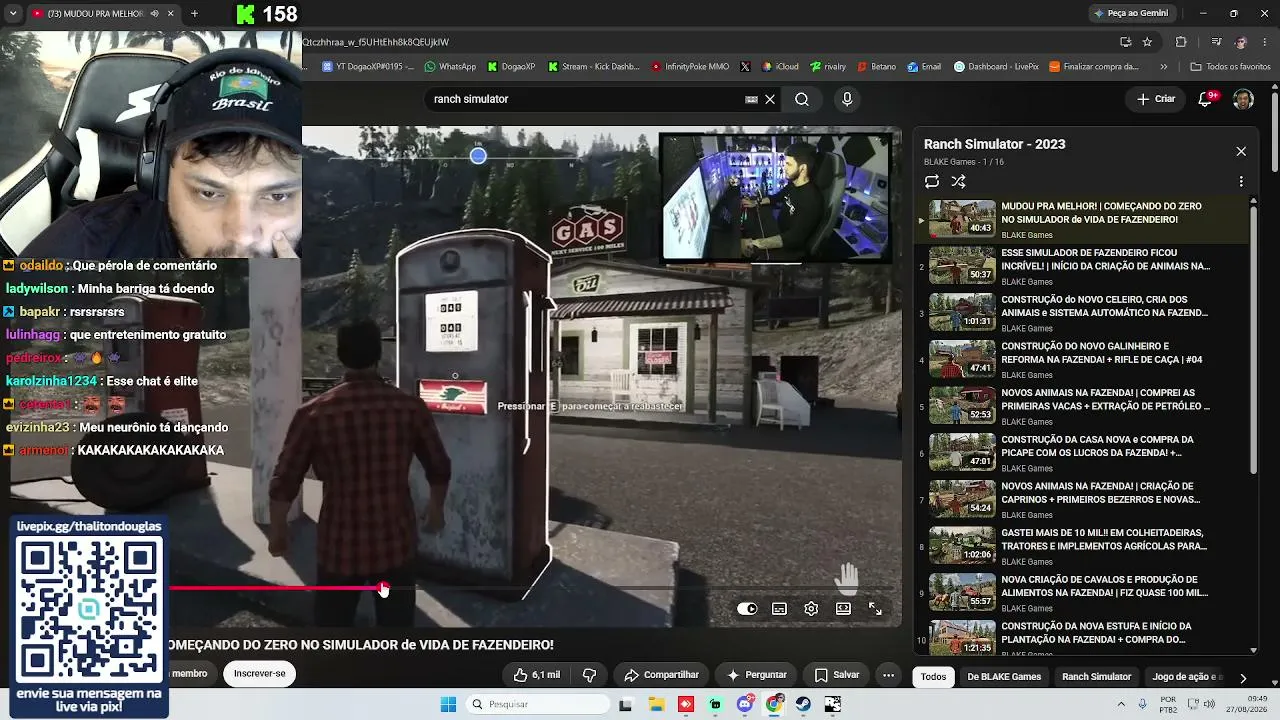Expand the hidden bookmarks overflow chevron
This screenshot has height=720, width=1280.
click(1163, 67)
